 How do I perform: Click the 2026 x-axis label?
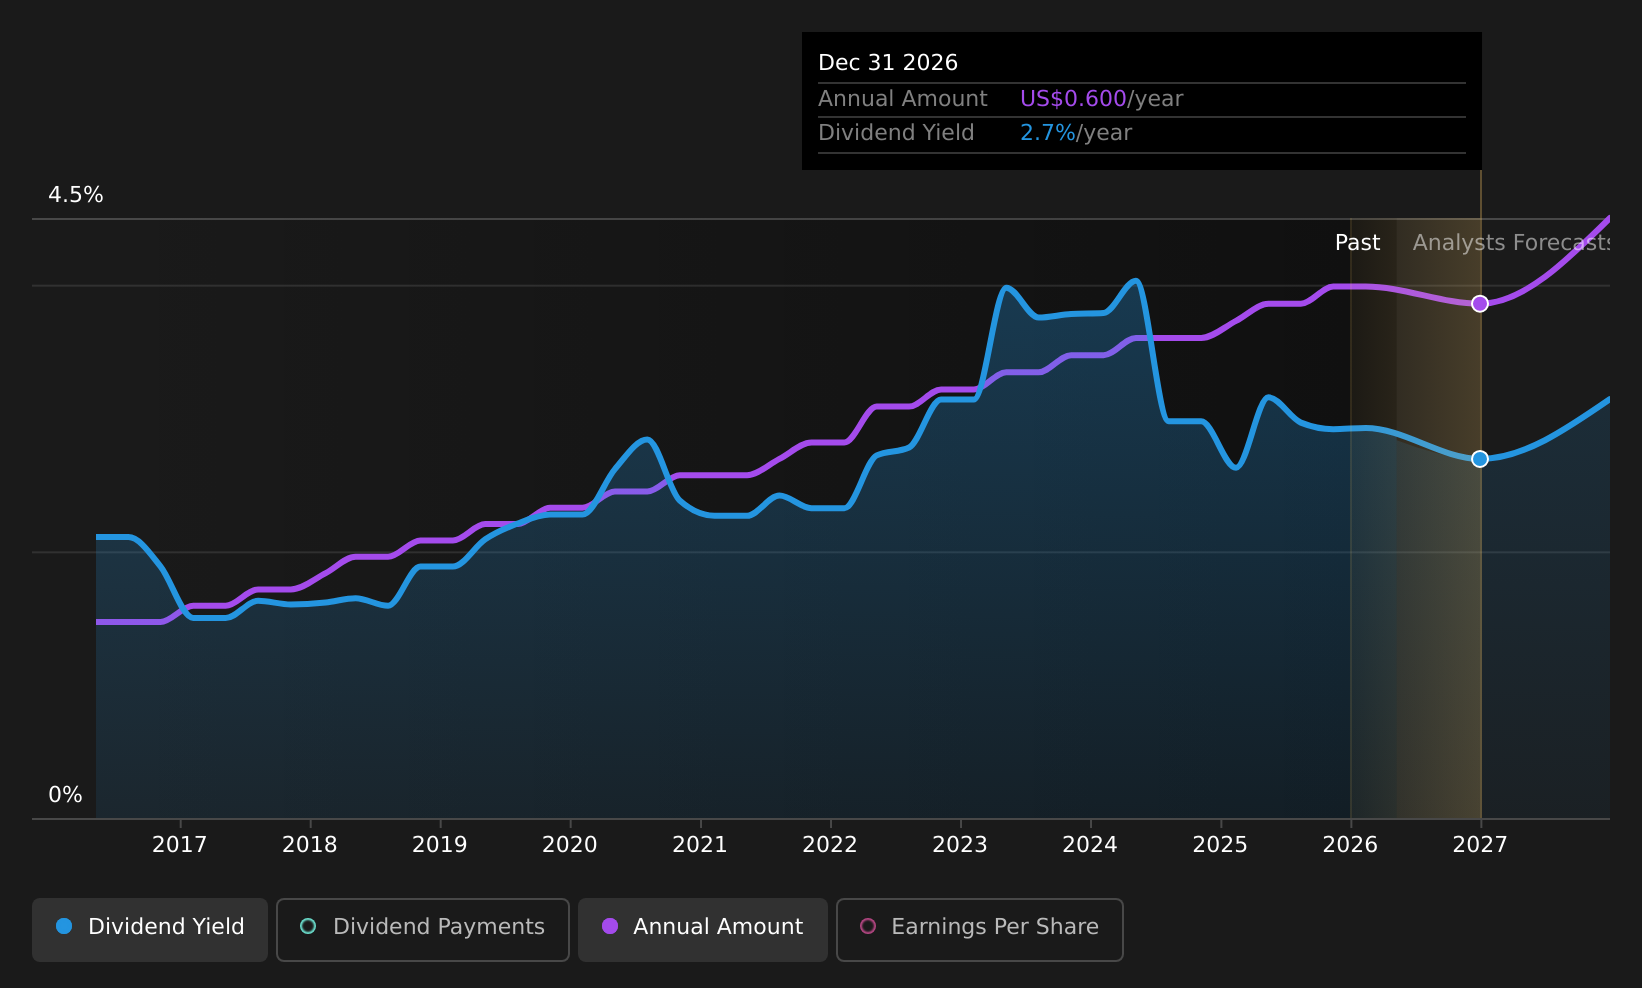click(x=1350, y=845)
